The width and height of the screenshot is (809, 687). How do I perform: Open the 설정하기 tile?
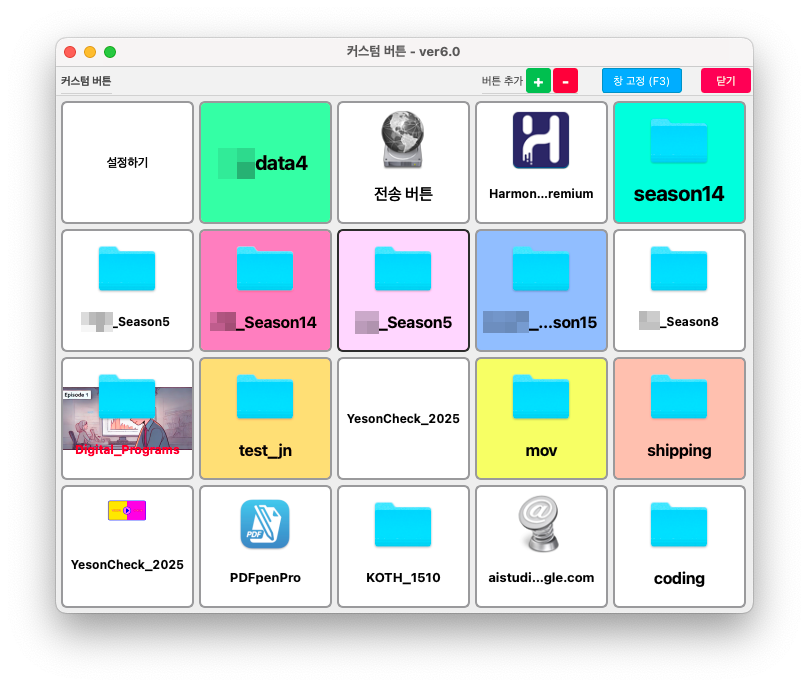(x=127, y=162)
